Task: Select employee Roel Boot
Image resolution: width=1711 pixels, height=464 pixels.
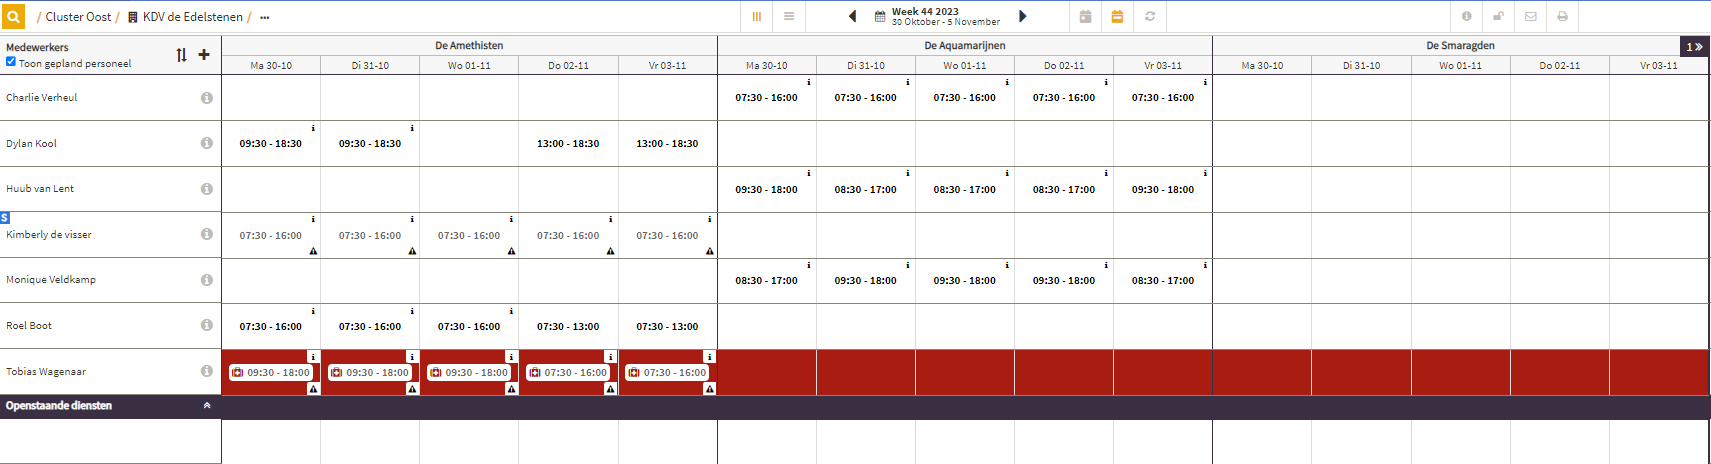Action: click(29, 326)
